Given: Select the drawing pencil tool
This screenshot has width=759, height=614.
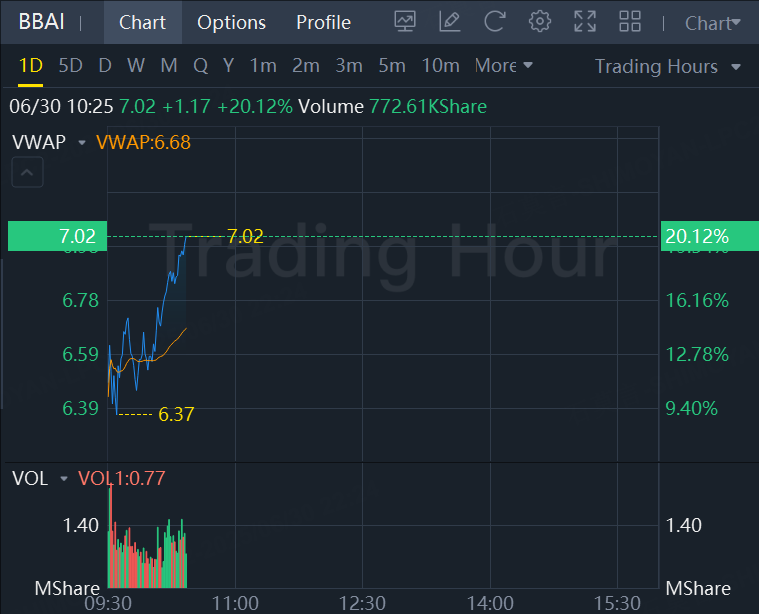Looking at the screenshot, I should [450, 21].
